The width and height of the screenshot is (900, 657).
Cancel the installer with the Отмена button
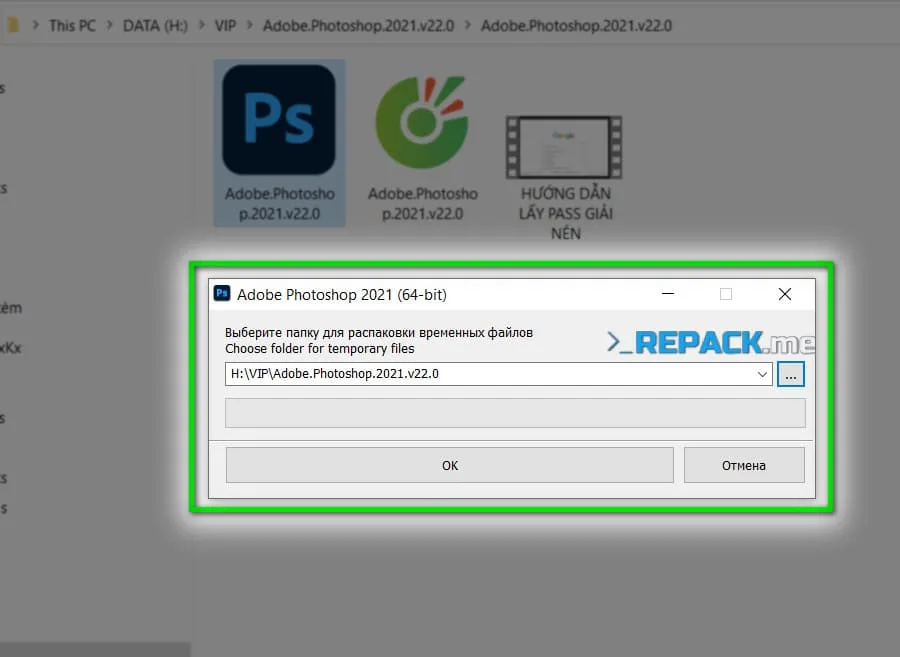pyautogui.click(x=744, y=465)
